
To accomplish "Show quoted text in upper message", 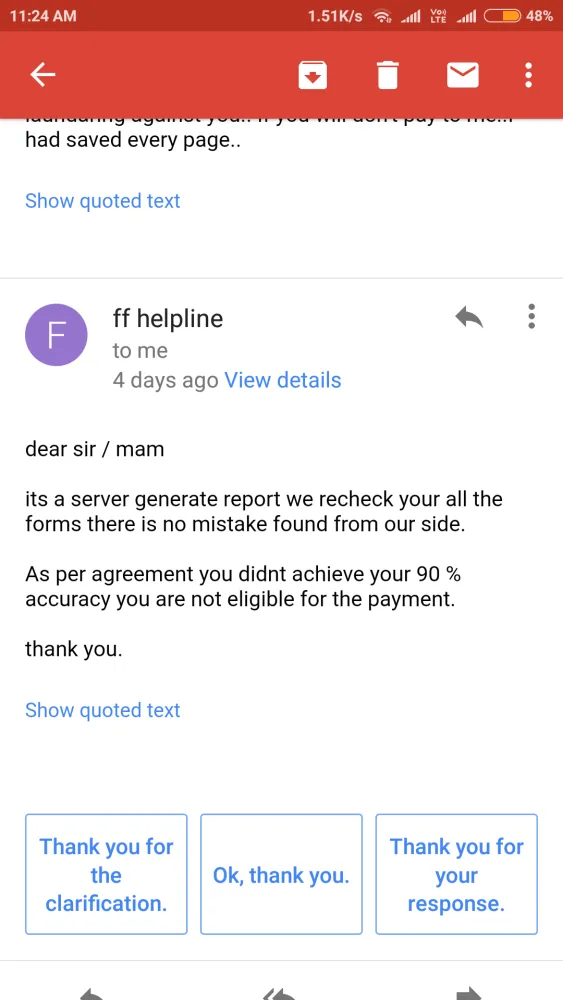I will coord(103,200).
